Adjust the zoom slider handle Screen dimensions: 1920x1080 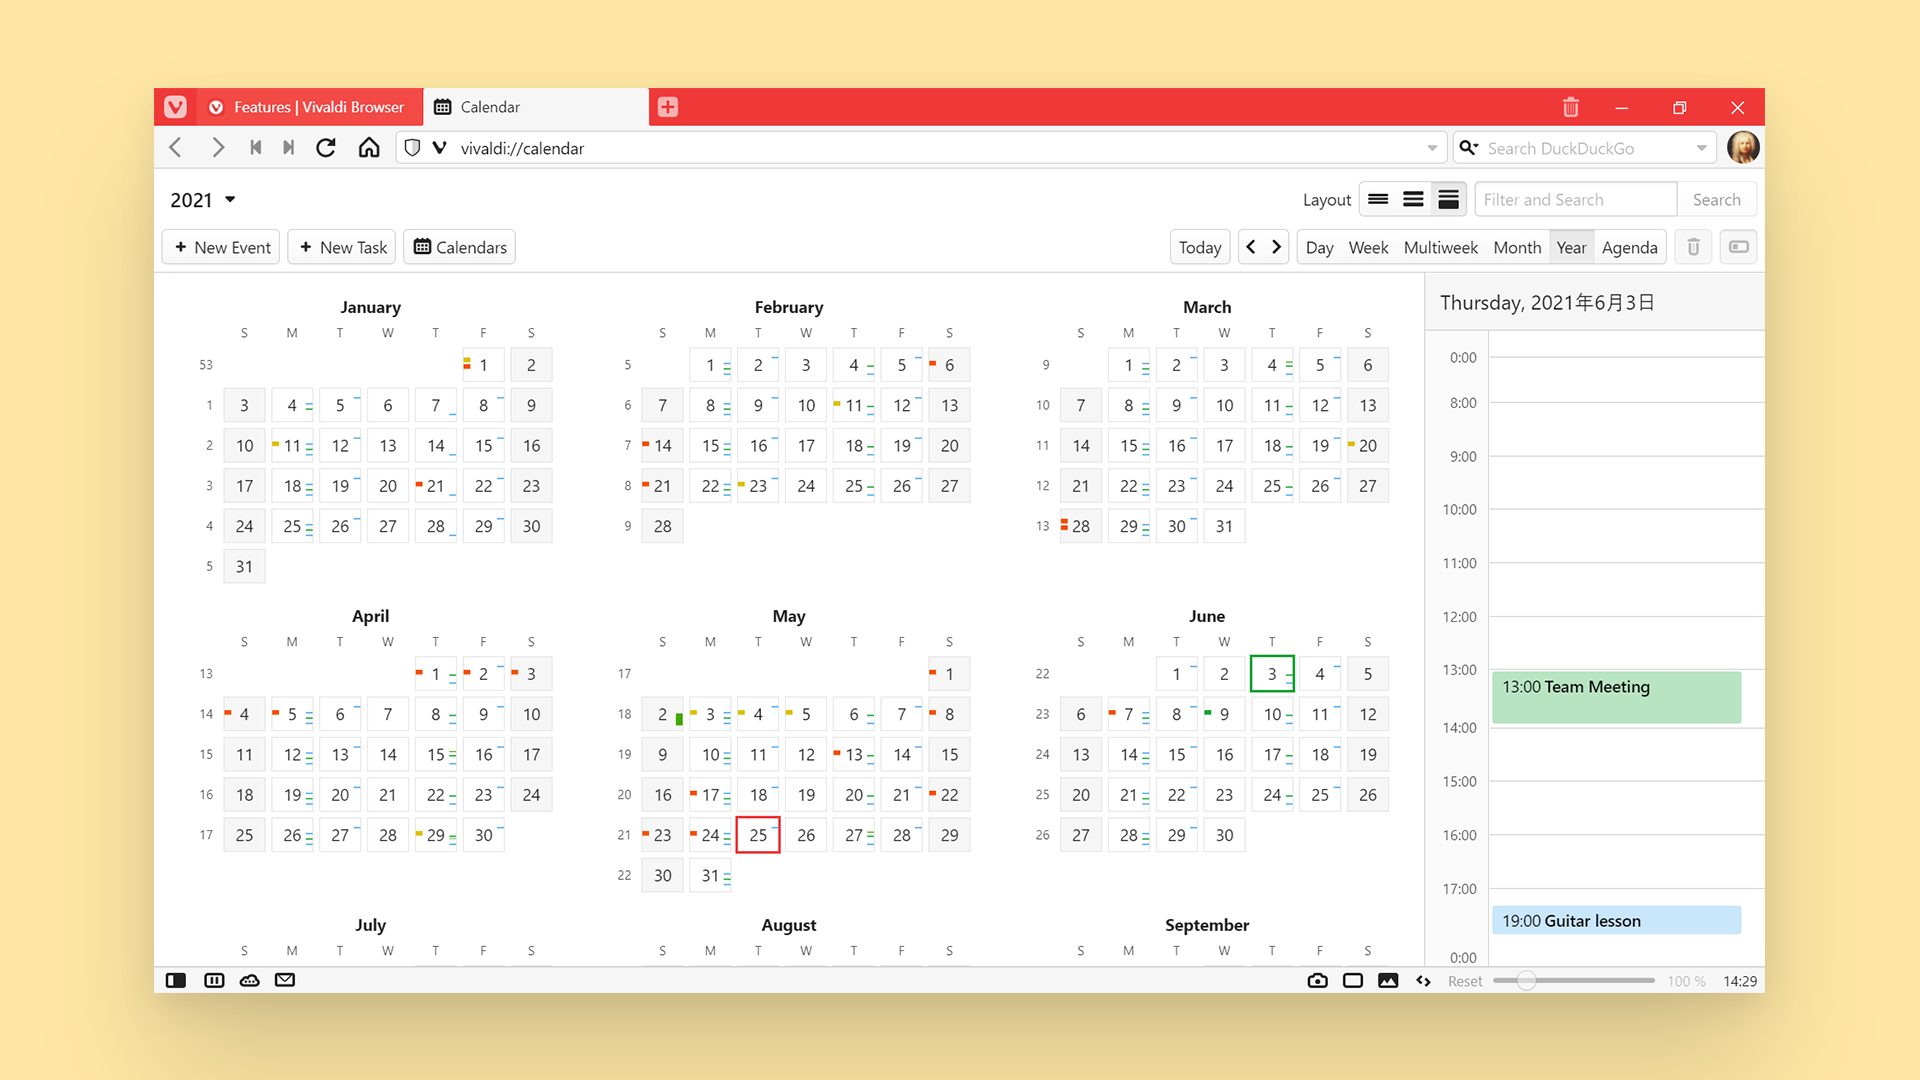click(x=1526, y=980)
